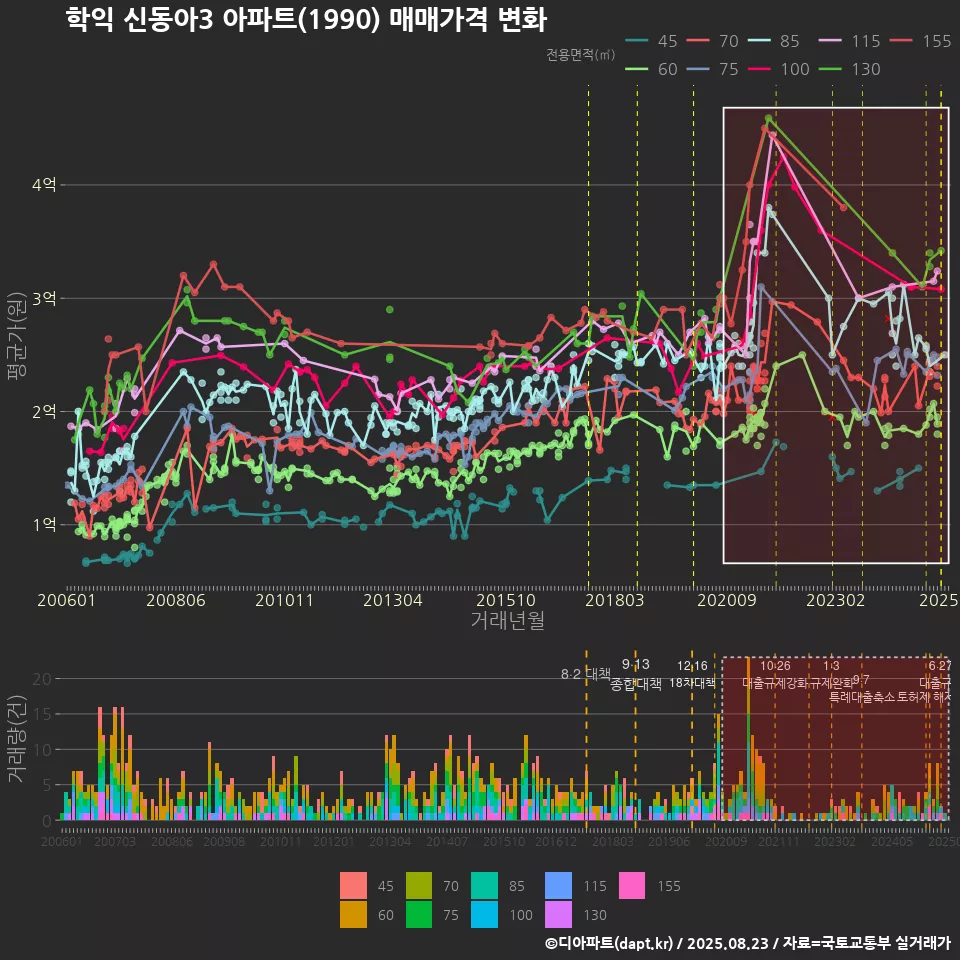Screen dimensions: 960x960
Task: Click the pink 155 swatch in bar legend
Action: coord(632,885)
